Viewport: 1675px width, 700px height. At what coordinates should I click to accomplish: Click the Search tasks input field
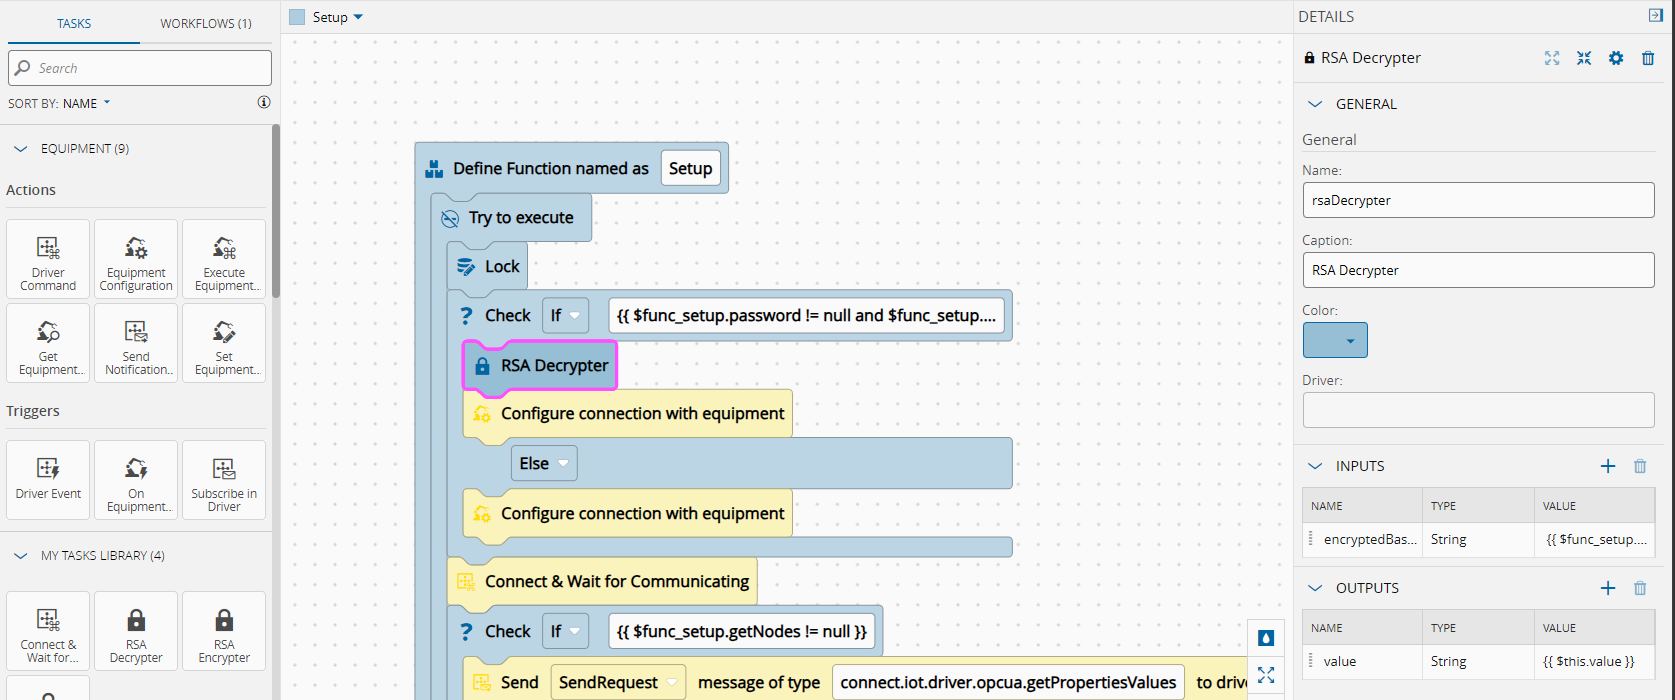(140, 68)
